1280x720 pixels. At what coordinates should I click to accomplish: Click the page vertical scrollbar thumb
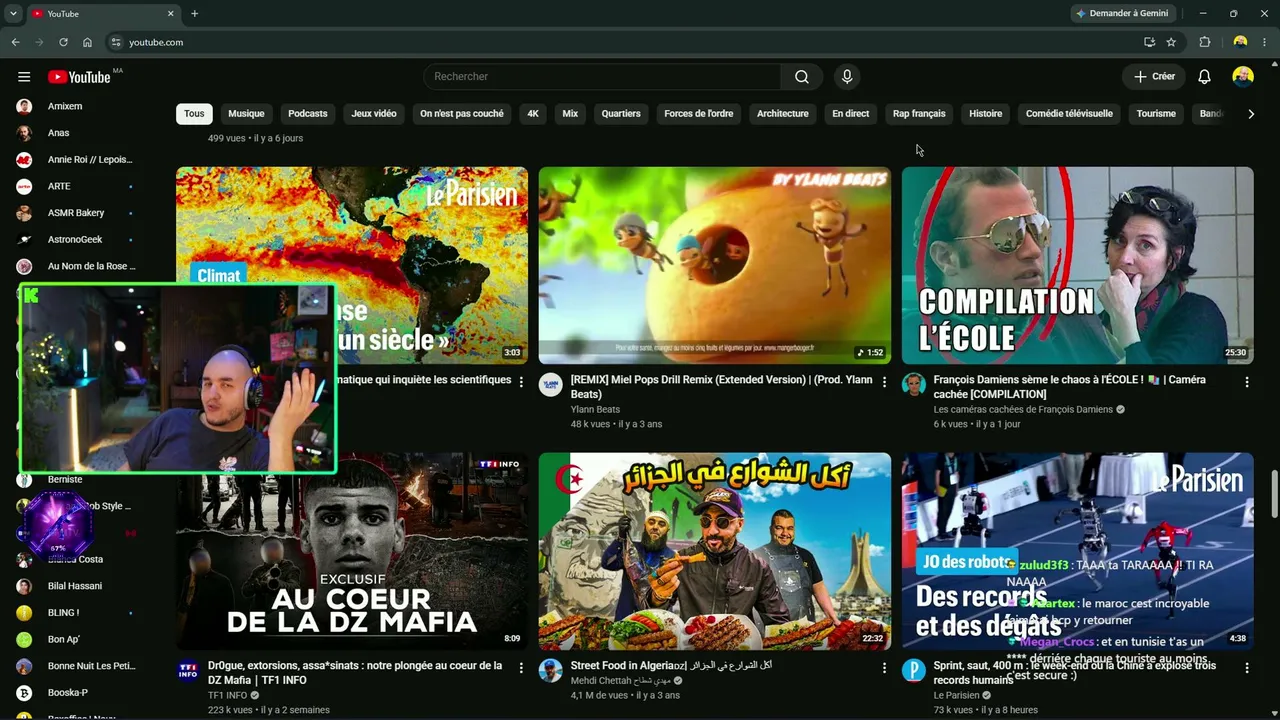click(x=1273, y=494)
